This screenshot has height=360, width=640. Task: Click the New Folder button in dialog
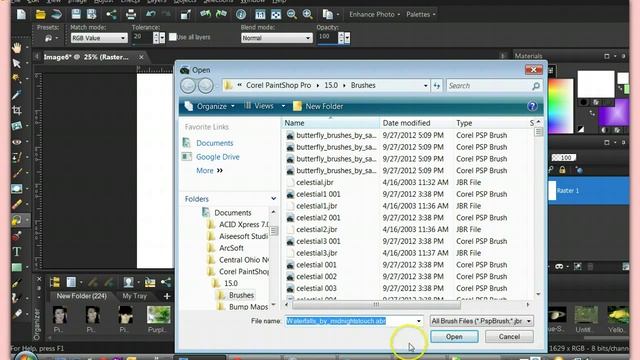click(318, 106)
